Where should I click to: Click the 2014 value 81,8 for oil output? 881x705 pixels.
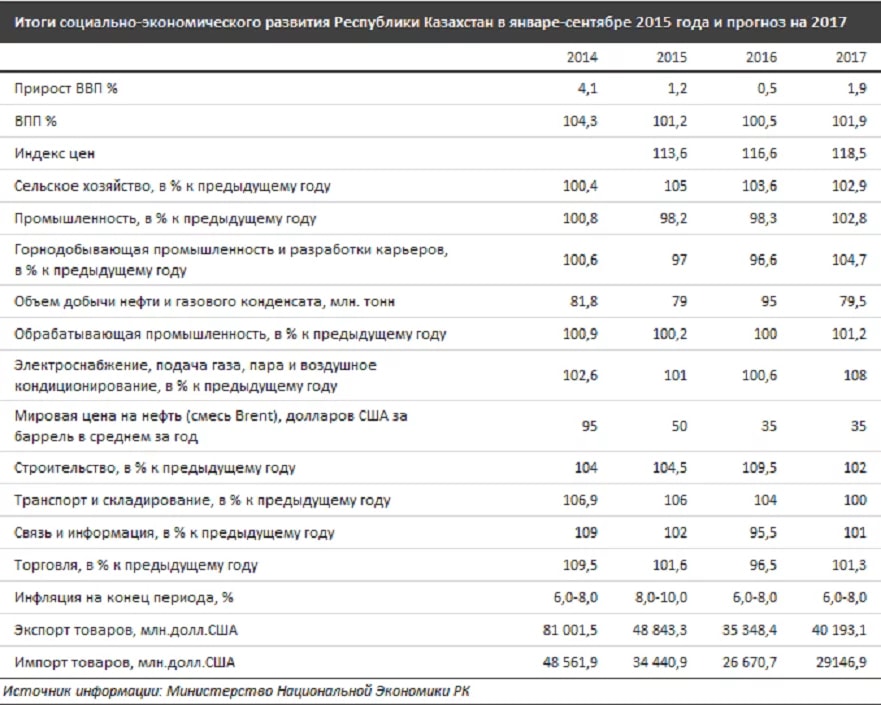(584, 302)
